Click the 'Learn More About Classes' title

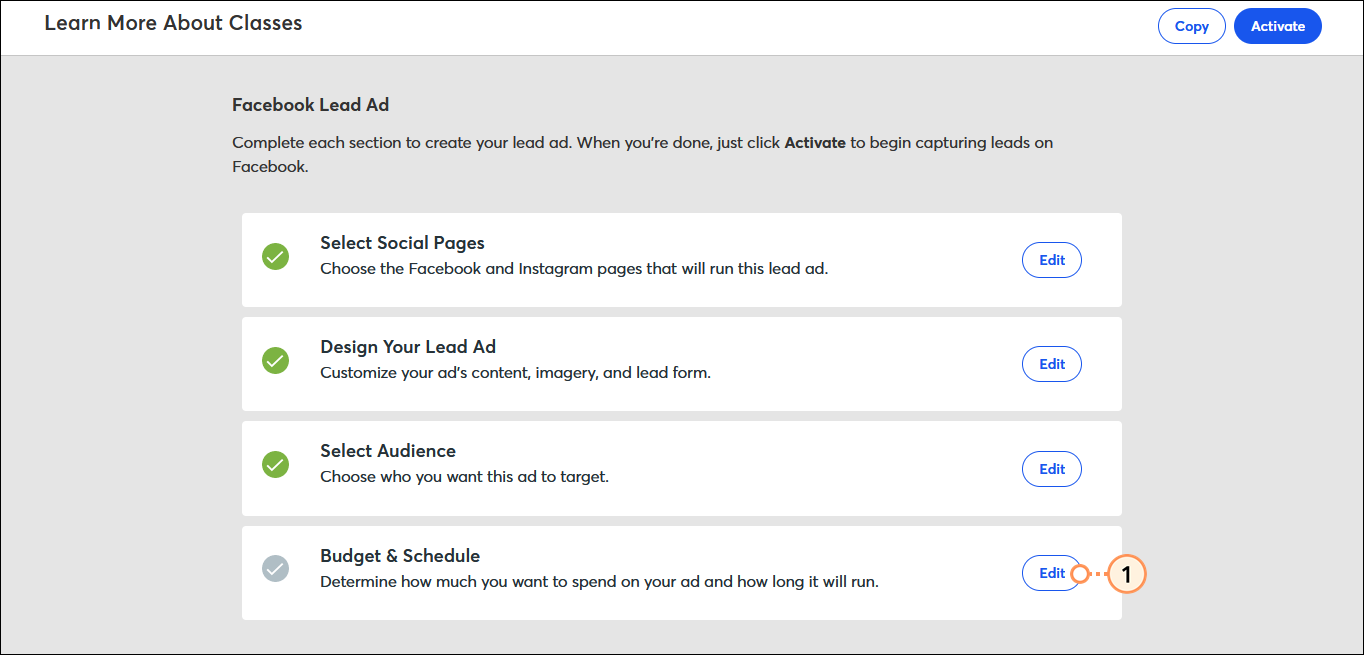click(x=173, y=22)
